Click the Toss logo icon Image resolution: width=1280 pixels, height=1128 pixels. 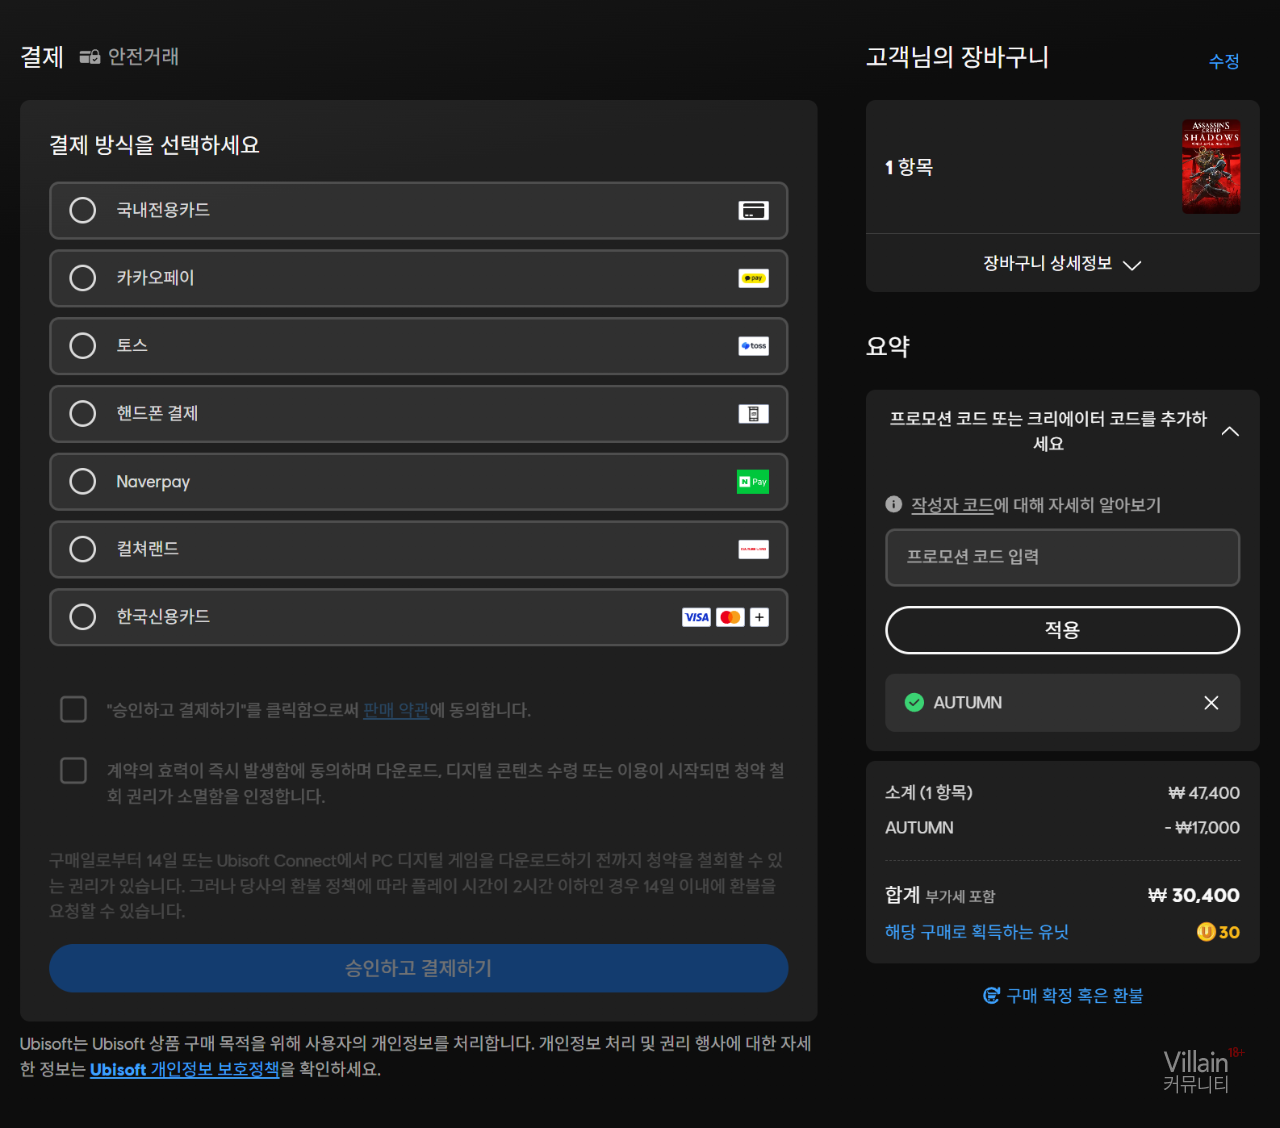(753, 346)
